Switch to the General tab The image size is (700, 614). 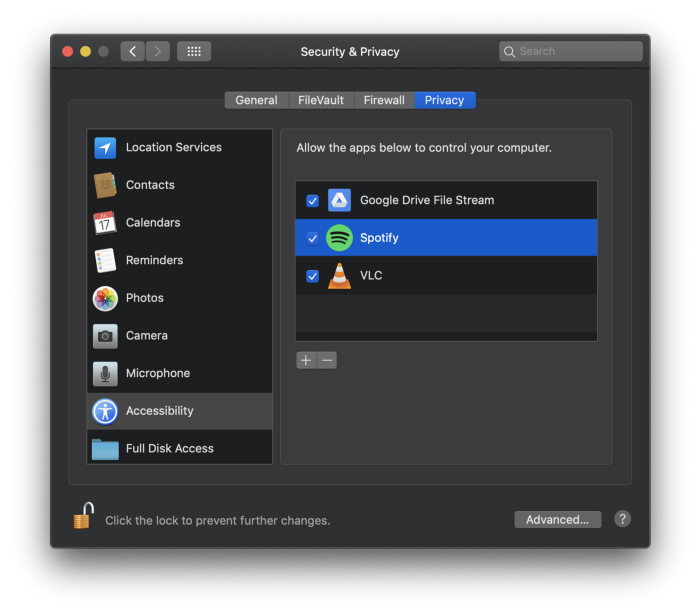(256, 100)
